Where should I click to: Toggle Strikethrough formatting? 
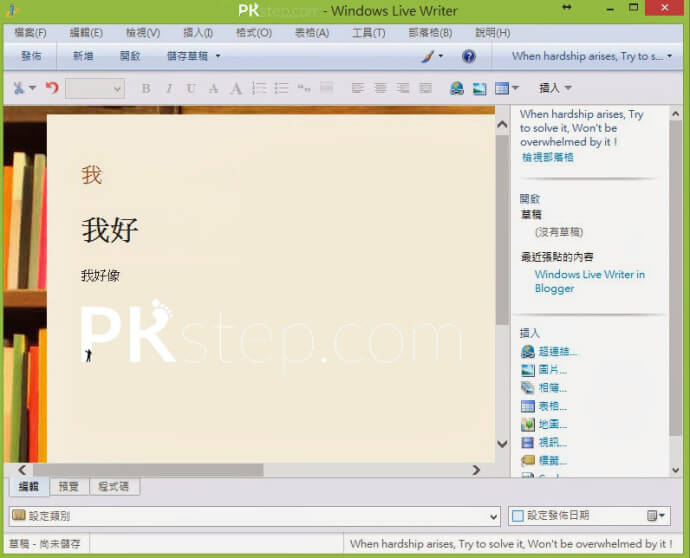click(x=213, y=88)
